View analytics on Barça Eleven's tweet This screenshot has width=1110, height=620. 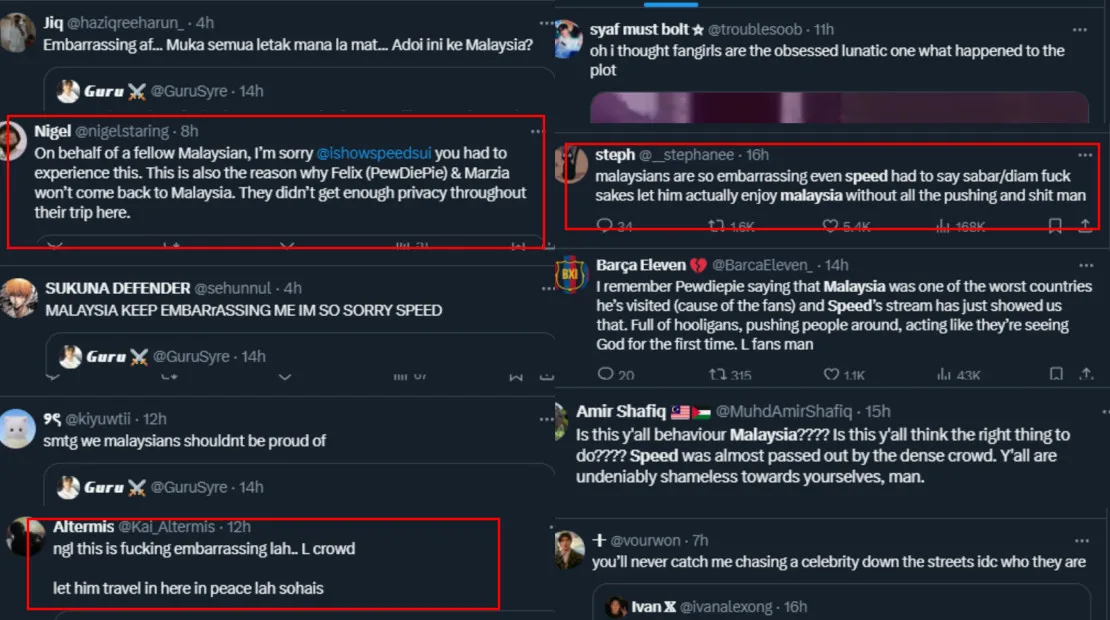943,375
